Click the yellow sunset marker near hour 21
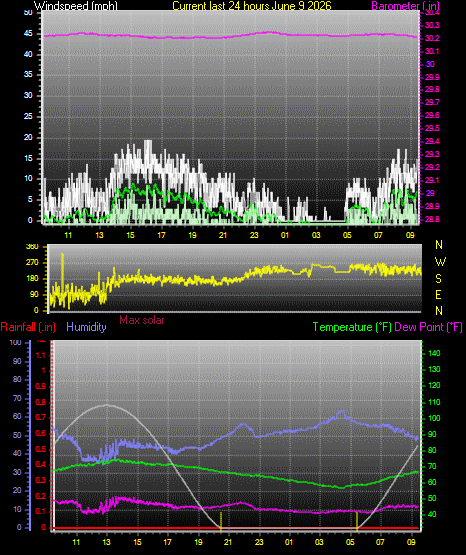Image resolution: width=466 pixels, height=555 pixels. (x=221, y=521)
